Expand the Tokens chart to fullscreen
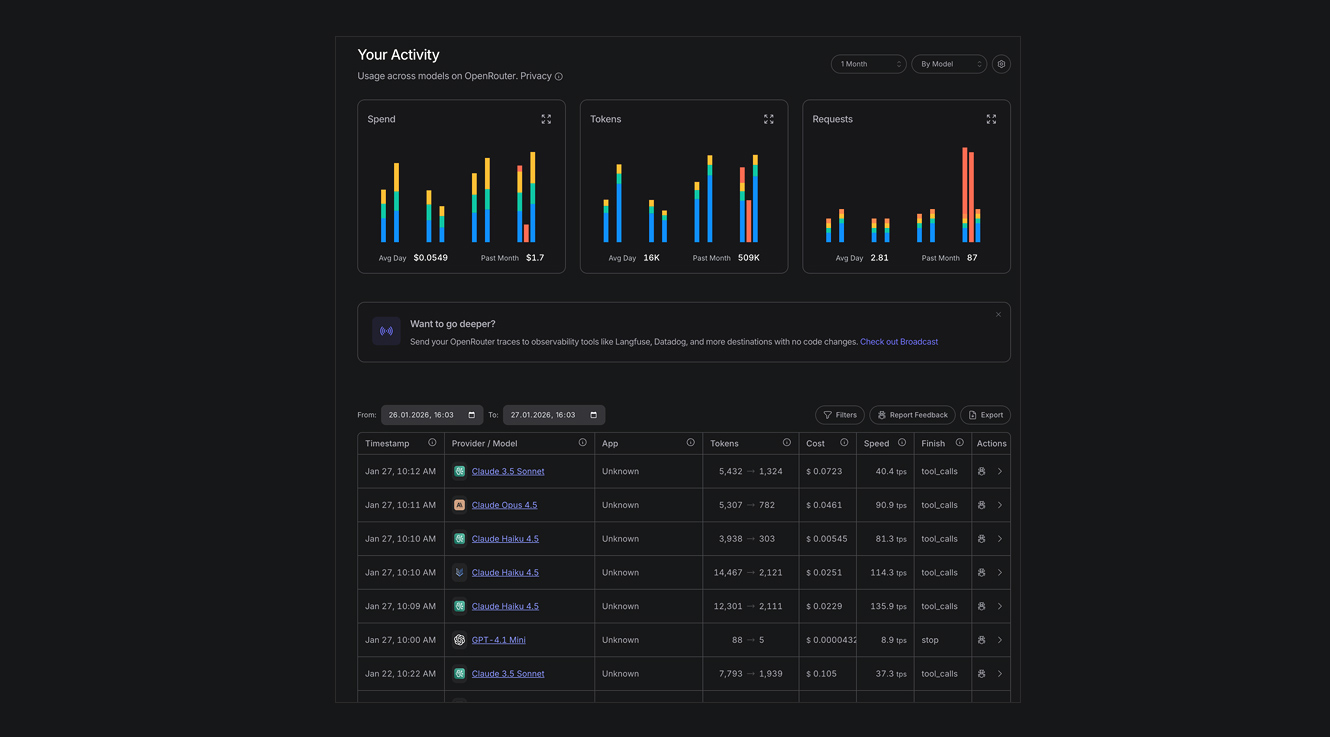 pyautogui.click(x=769, y=119)
